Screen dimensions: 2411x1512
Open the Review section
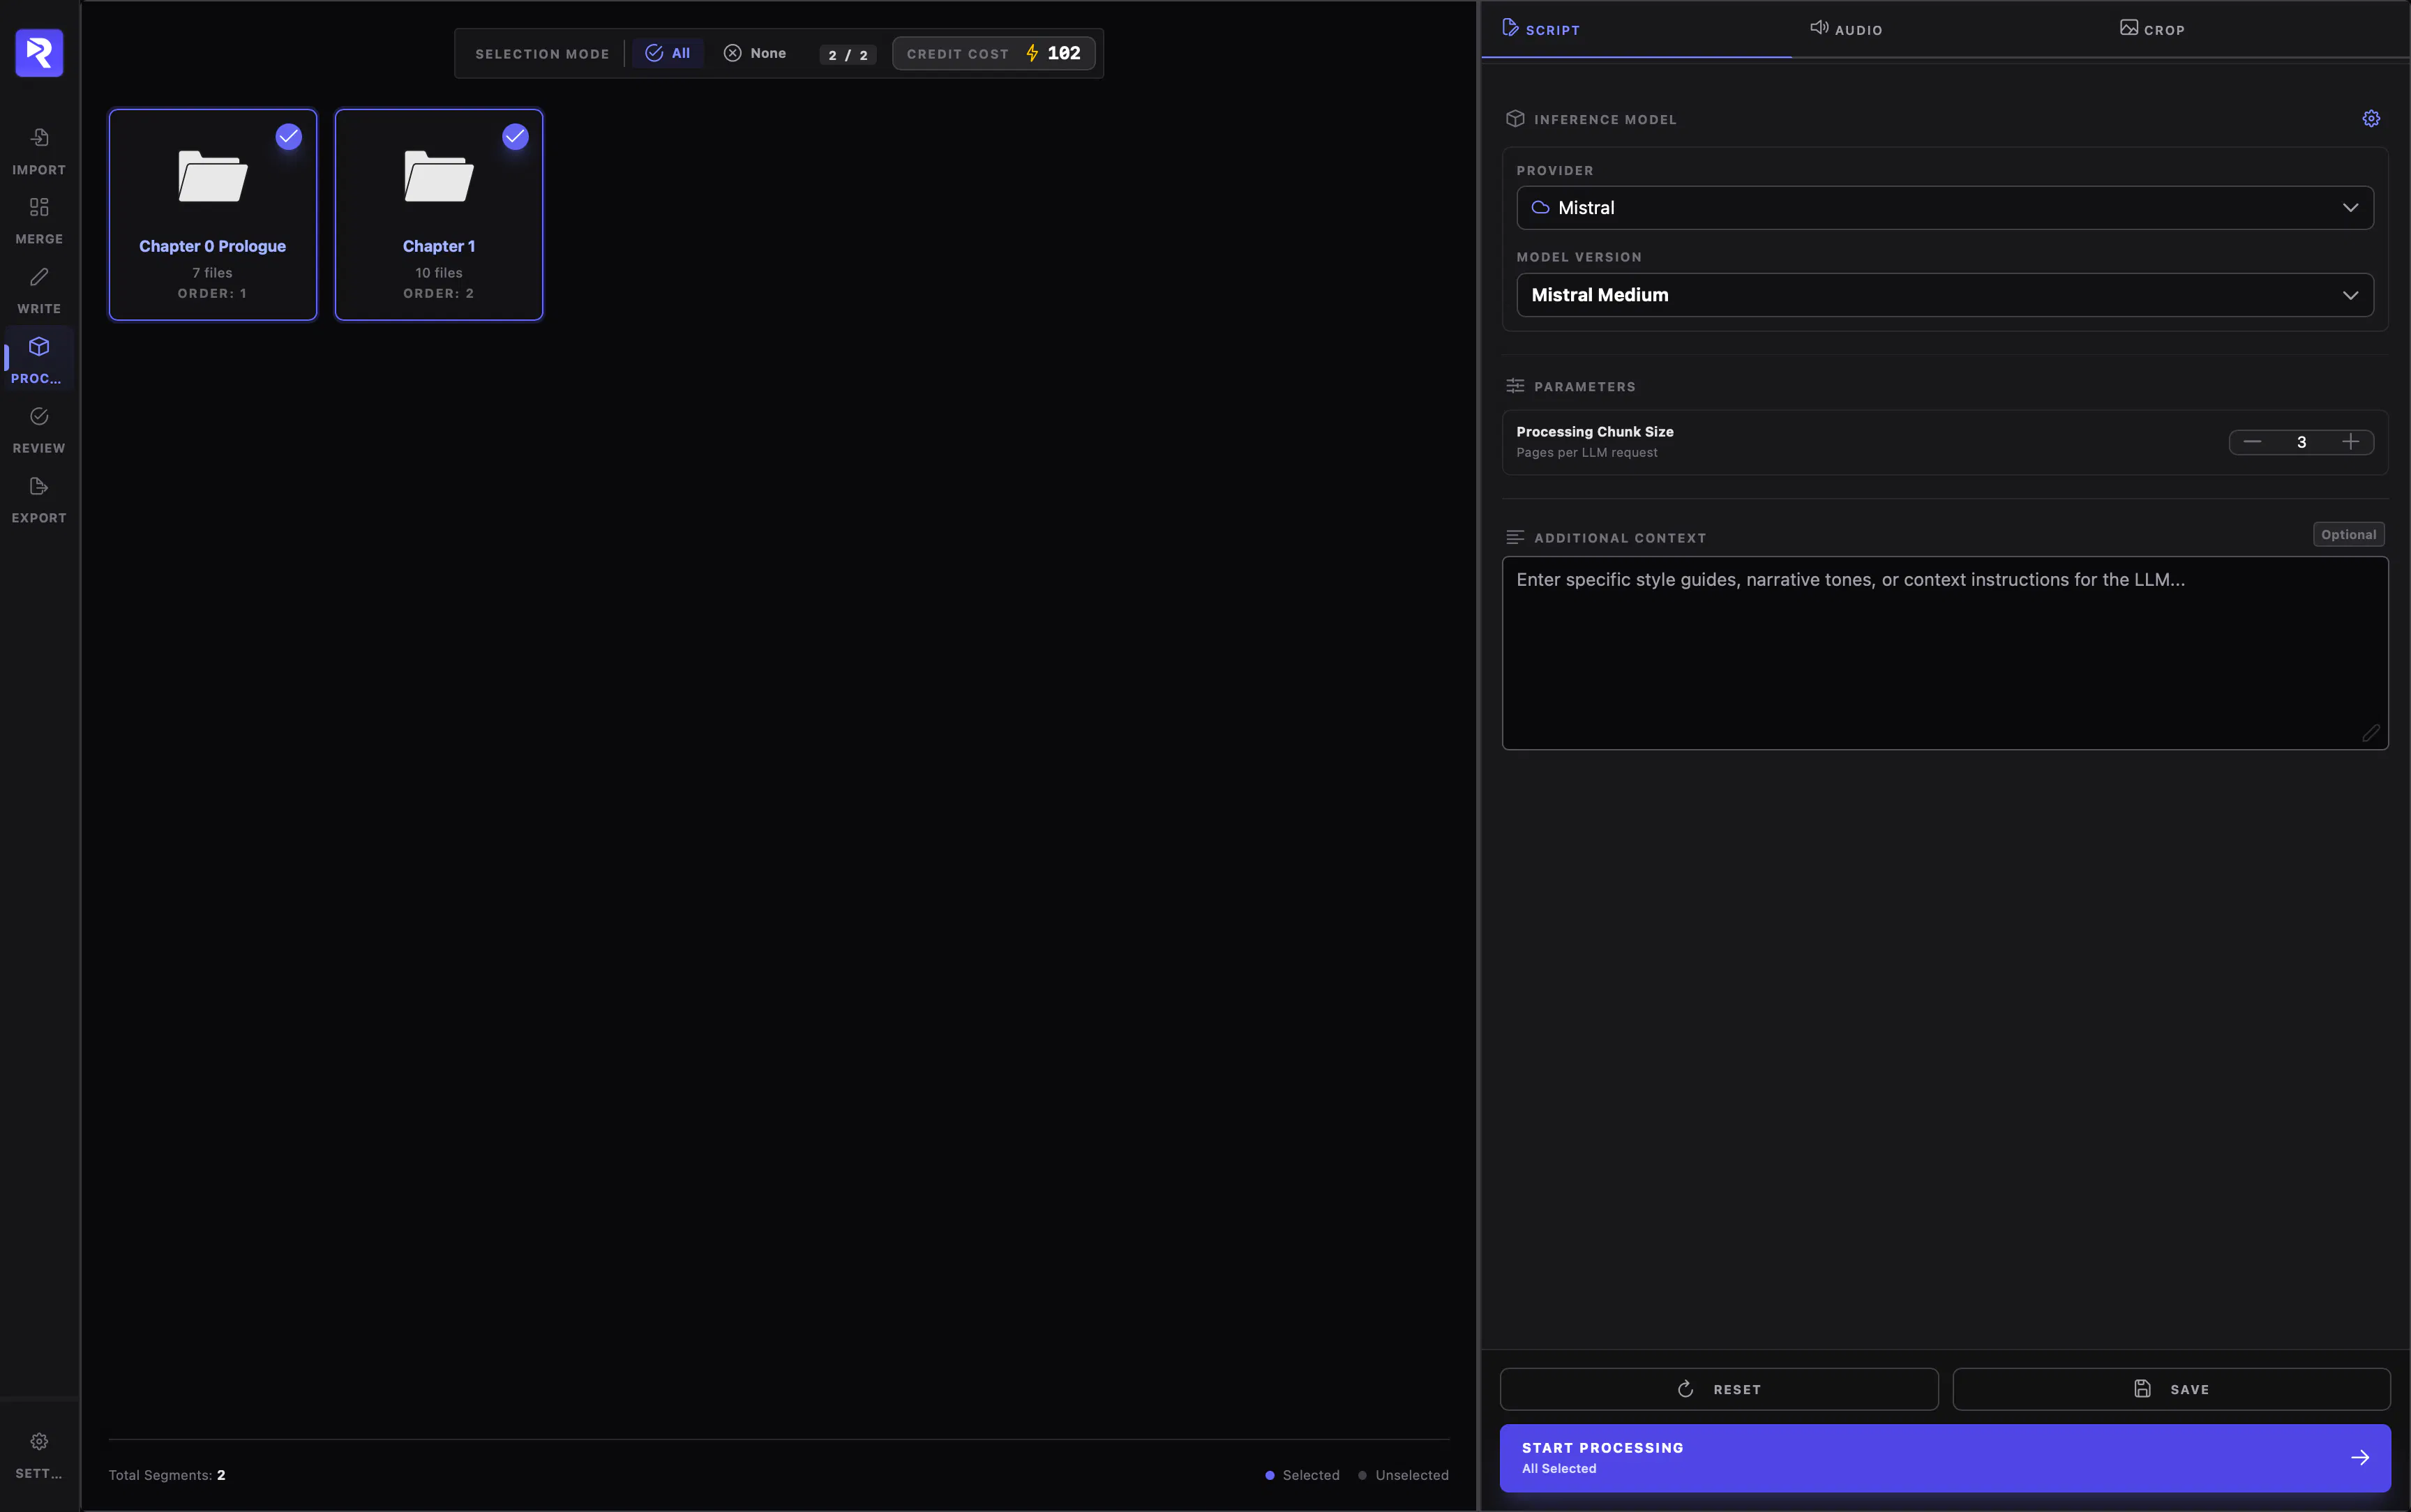(39, 430)
